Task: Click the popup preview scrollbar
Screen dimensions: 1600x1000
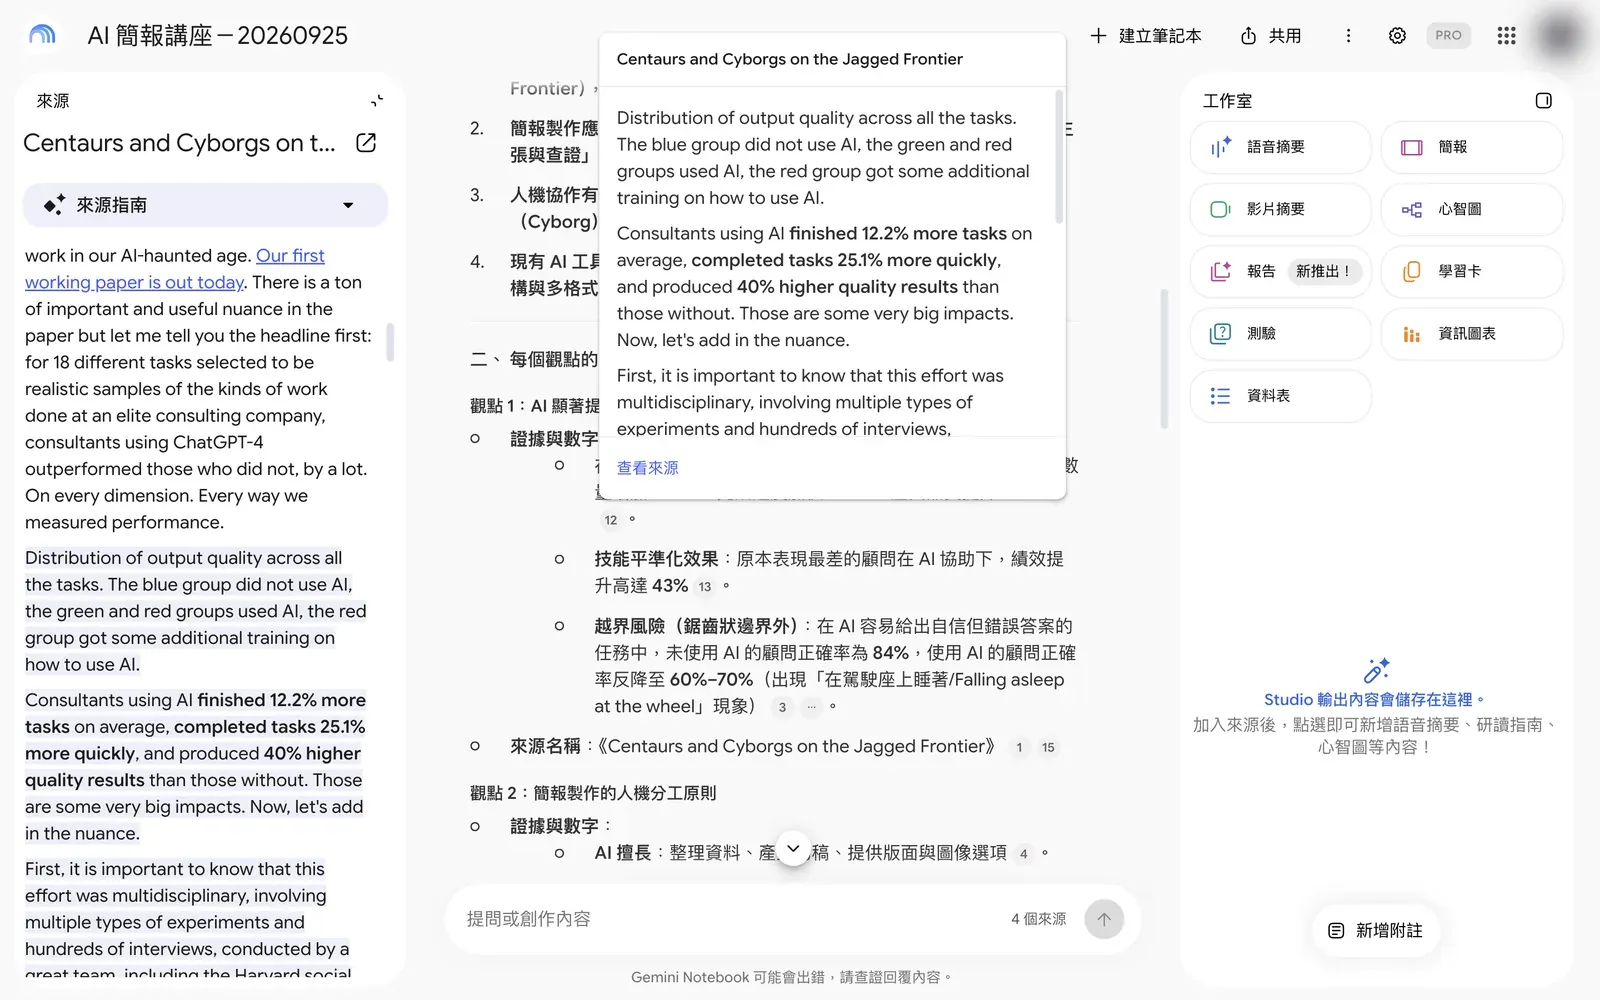Action: tap(1059, 156)
